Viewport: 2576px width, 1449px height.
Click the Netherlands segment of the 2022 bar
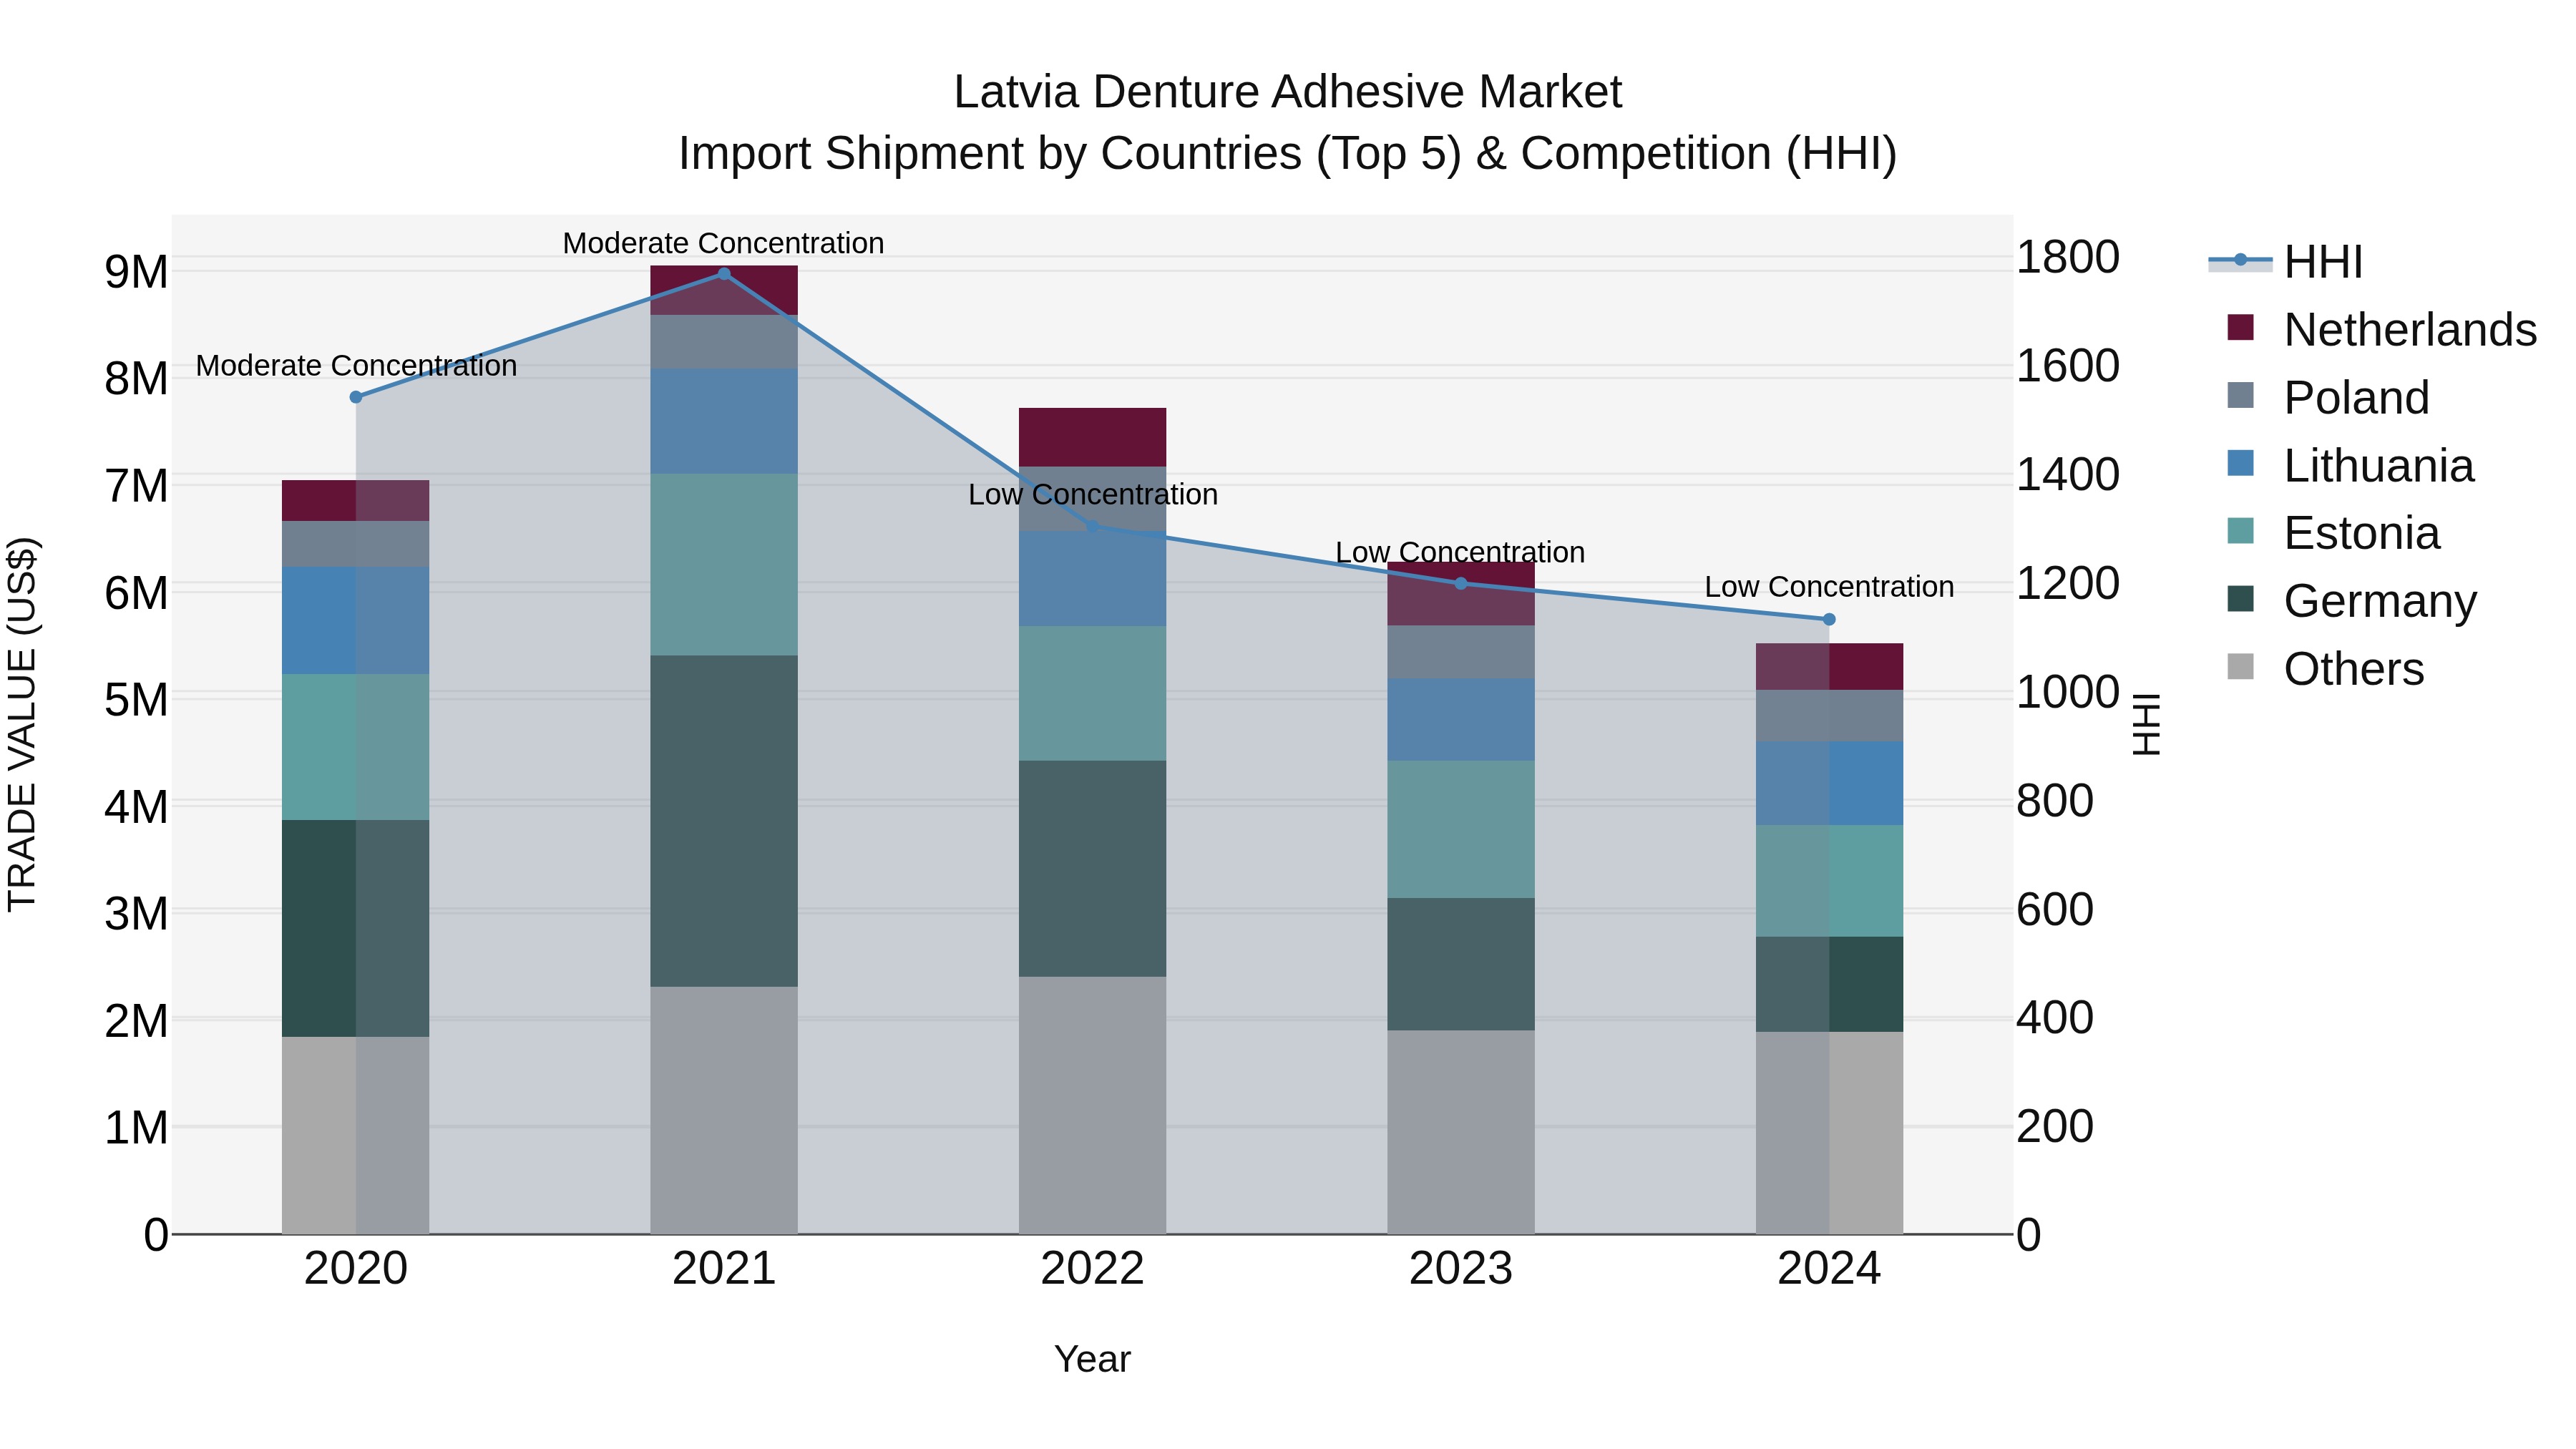(1093, 437)
